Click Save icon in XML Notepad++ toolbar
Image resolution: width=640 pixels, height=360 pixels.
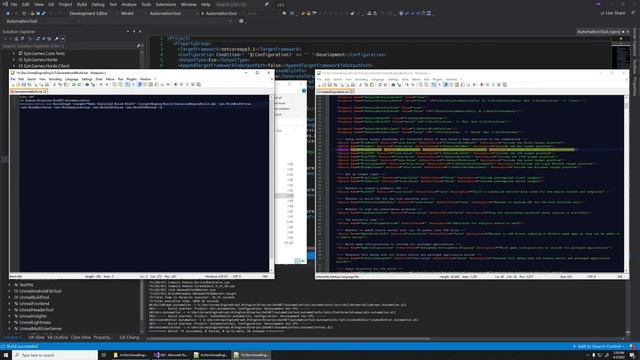329,85
